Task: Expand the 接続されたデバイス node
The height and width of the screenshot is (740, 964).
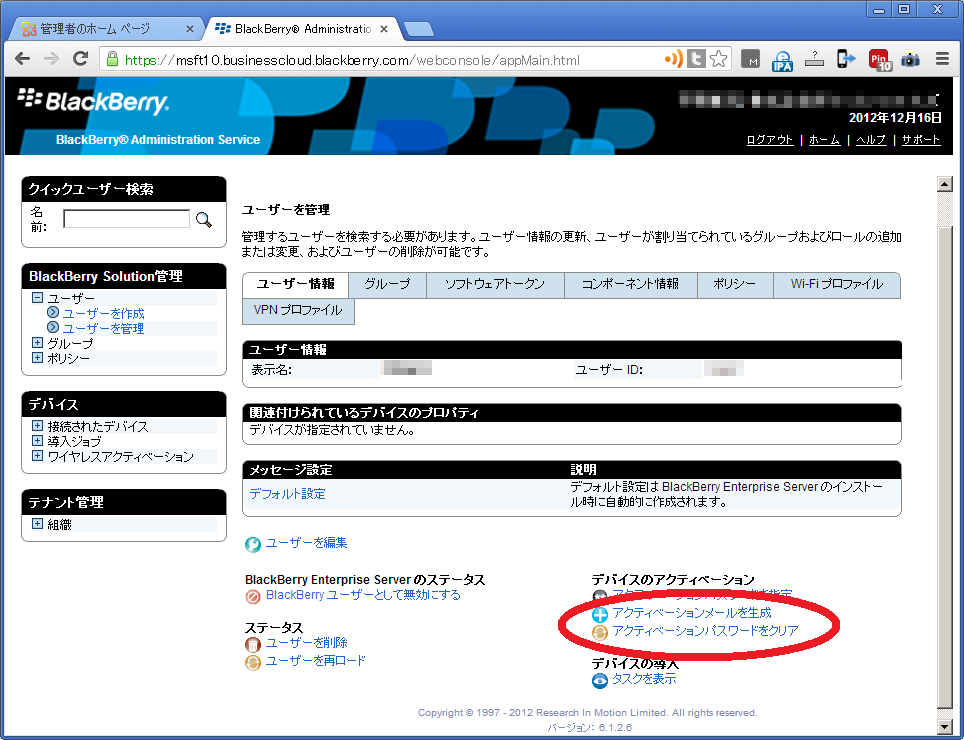Action: [38, 425]
